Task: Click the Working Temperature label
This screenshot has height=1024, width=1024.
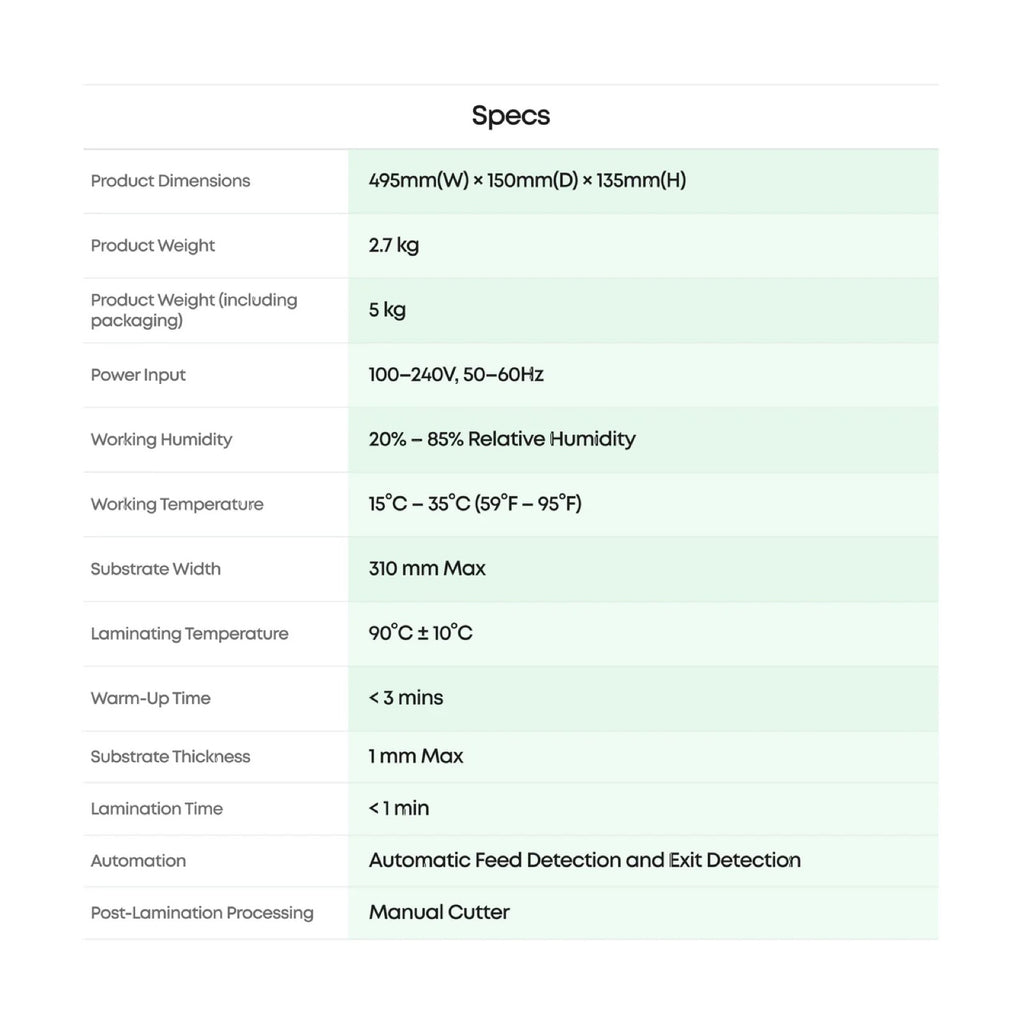Action: [177, 504]
